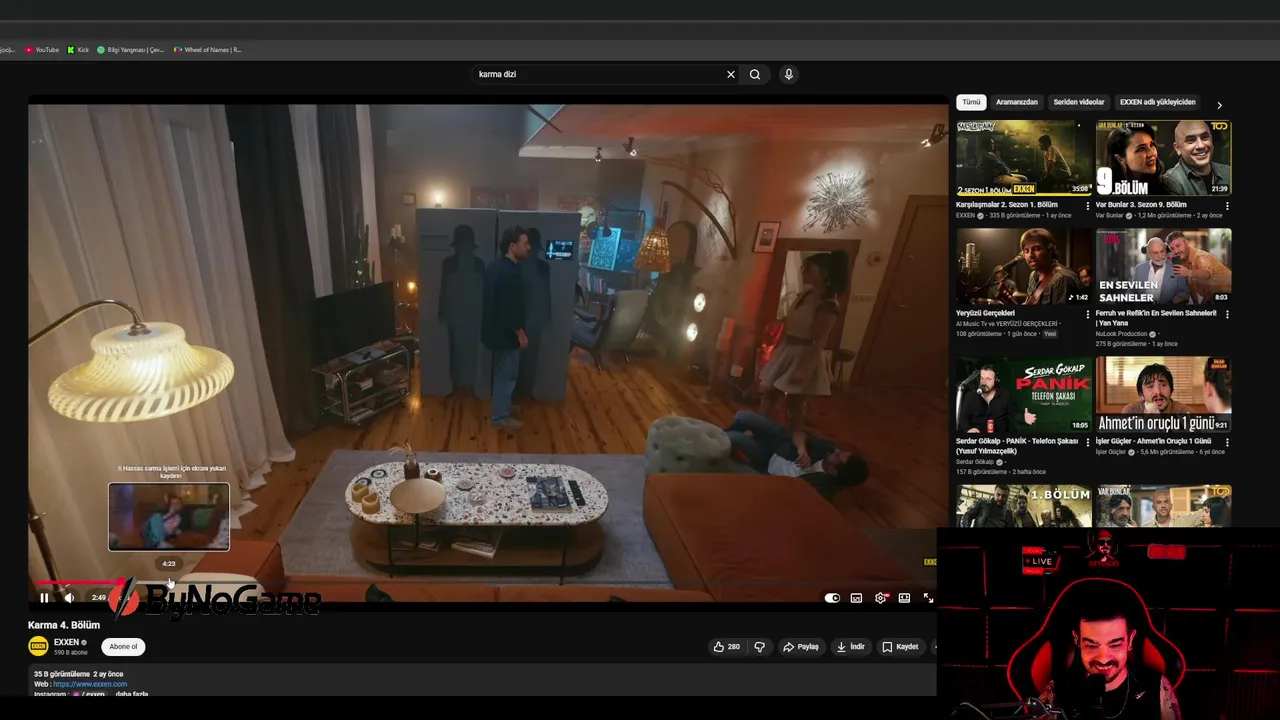Open Var Bunlar 9. Bölüm thumbnail
Screen dimensions: 1280x720
[1164, 158]
